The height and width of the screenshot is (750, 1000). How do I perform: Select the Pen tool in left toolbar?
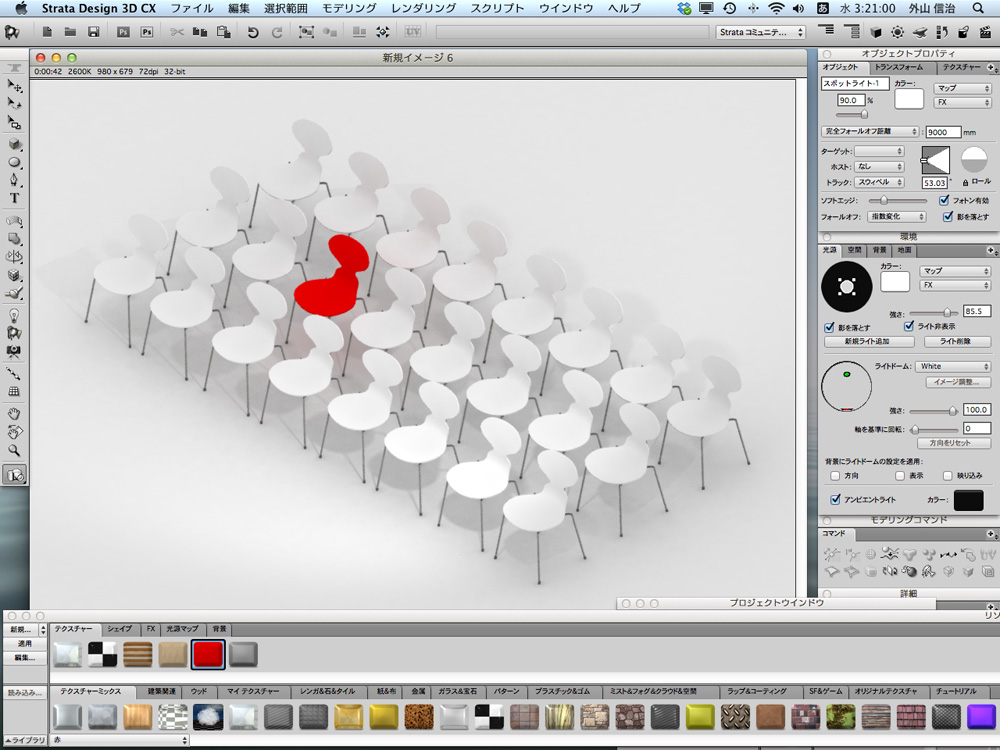click(x=14, y=180)
